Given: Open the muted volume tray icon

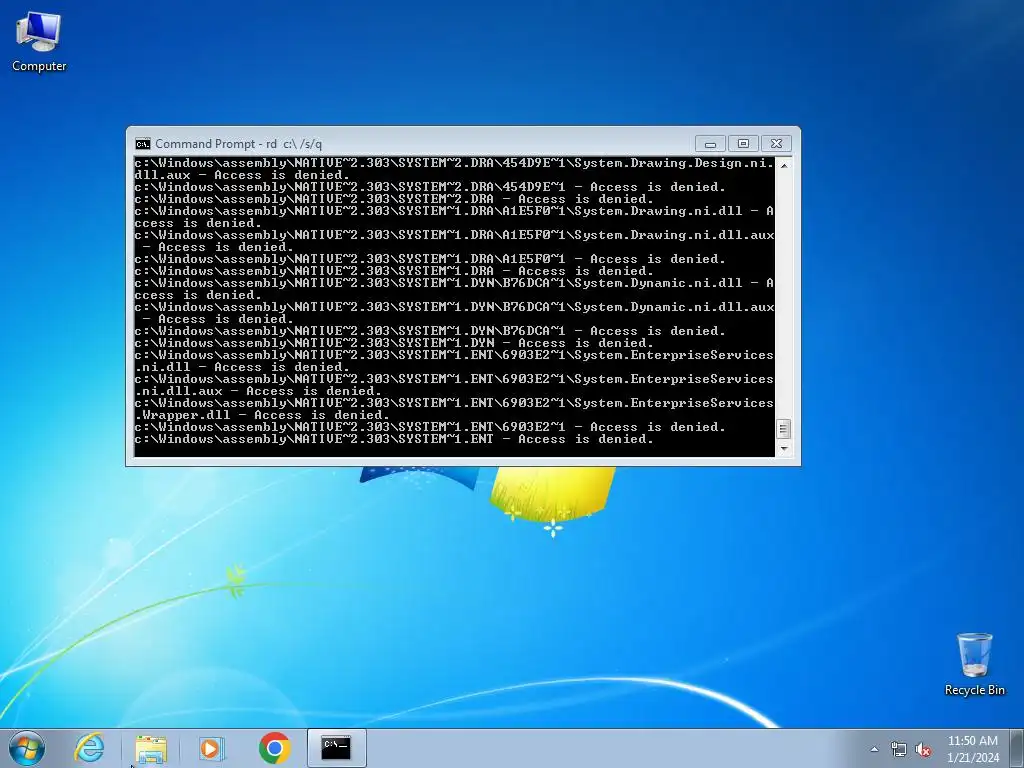Looking at the screenshot, I should 923,749.
